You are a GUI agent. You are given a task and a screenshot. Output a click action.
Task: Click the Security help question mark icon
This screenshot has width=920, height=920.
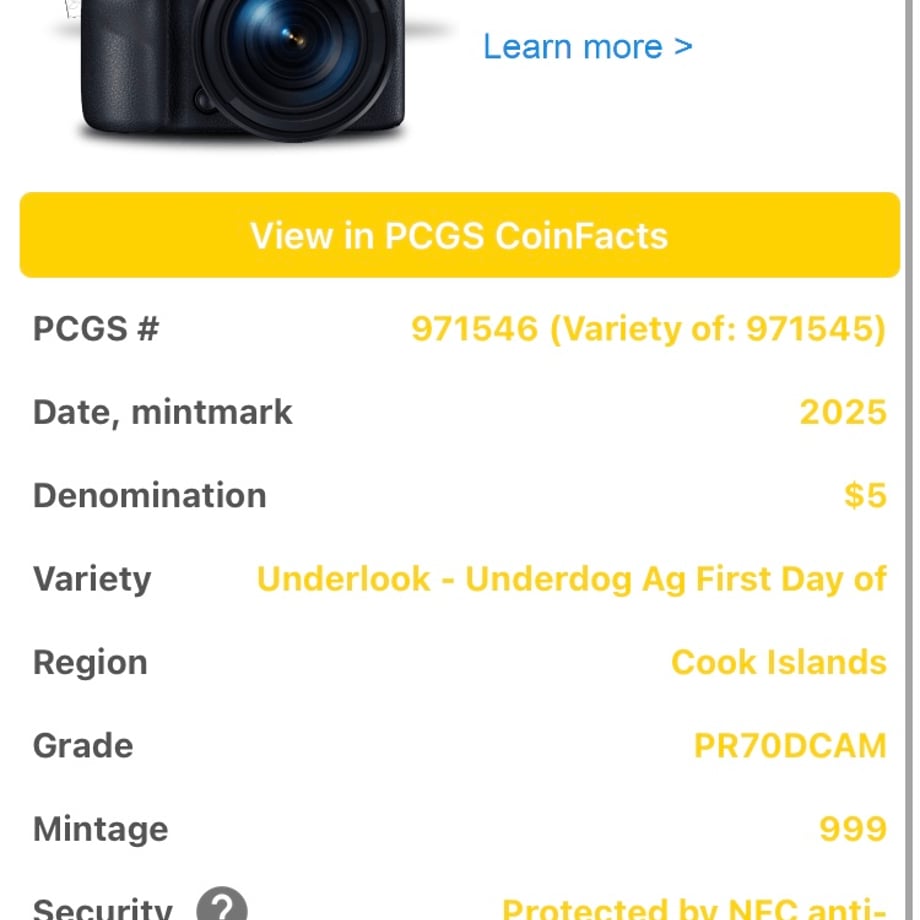click(222, 905)
